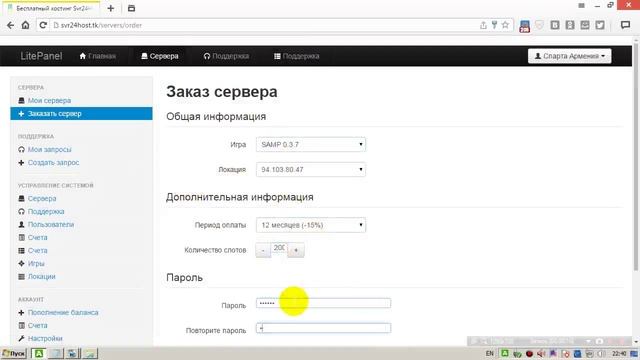Reload the page with the refresh icon
The image size is (640, 360).
click(43, 25)
